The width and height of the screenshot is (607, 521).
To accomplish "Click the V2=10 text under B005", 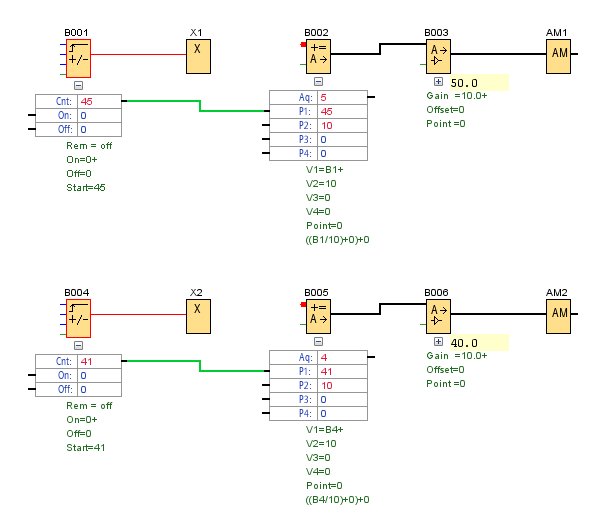I will (x=321, y=444).
